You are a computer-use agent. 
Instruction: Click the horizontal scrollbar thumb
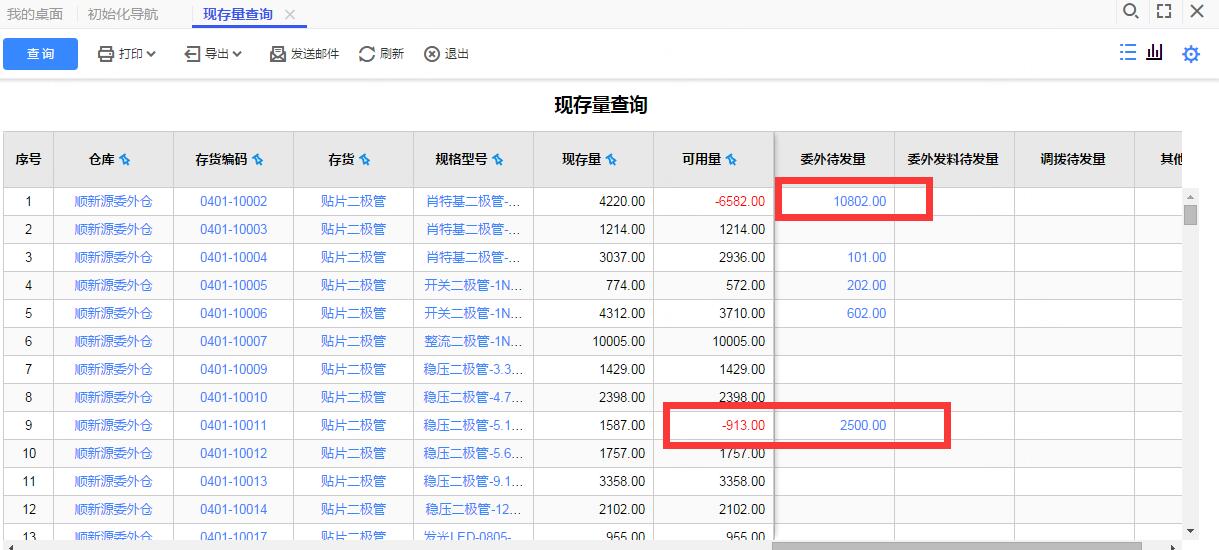tap(956, 546)
